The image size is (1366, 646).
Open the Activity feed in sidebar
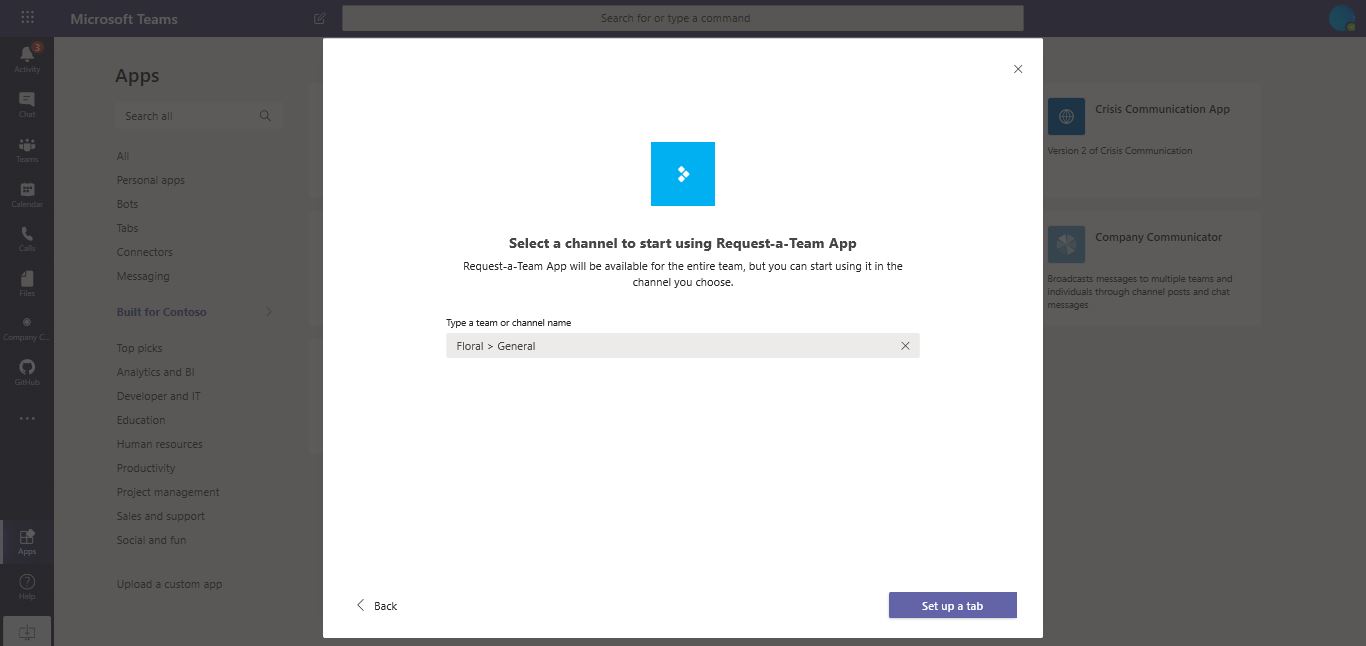click(27, 58)
